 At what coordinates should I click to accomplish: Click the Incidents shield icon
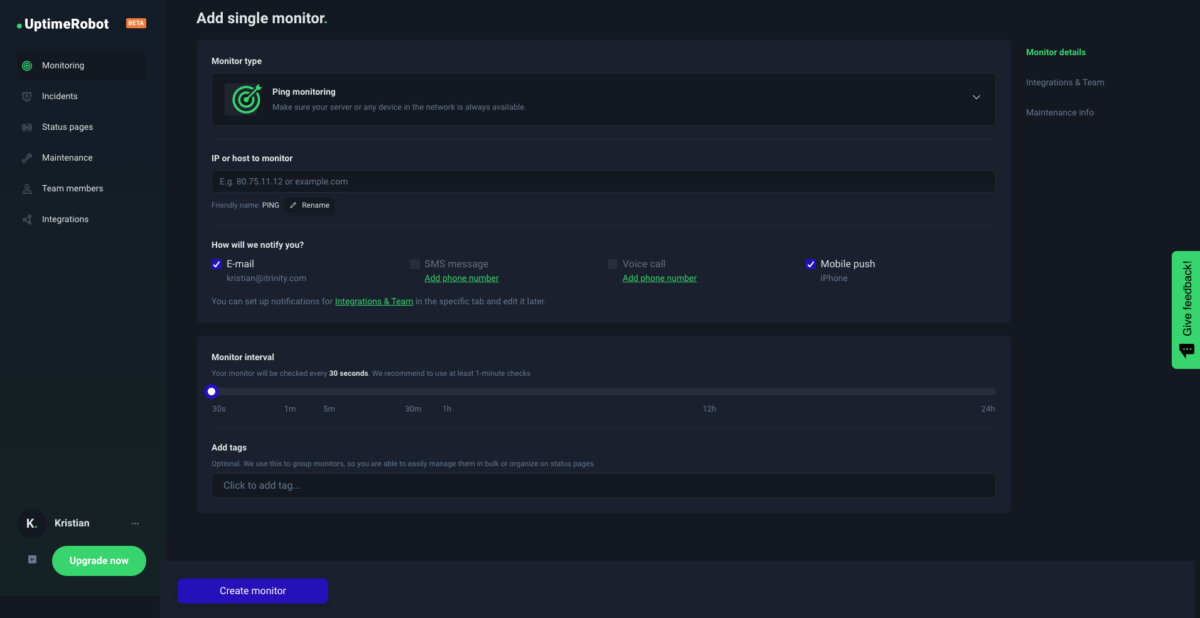tap(27, 96)
